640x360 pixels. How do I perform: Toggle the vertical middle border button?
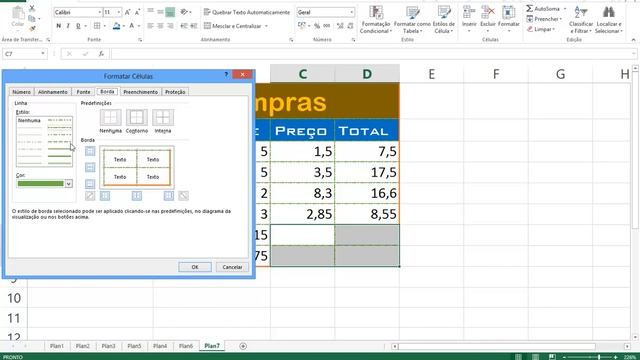click(137, 196)
